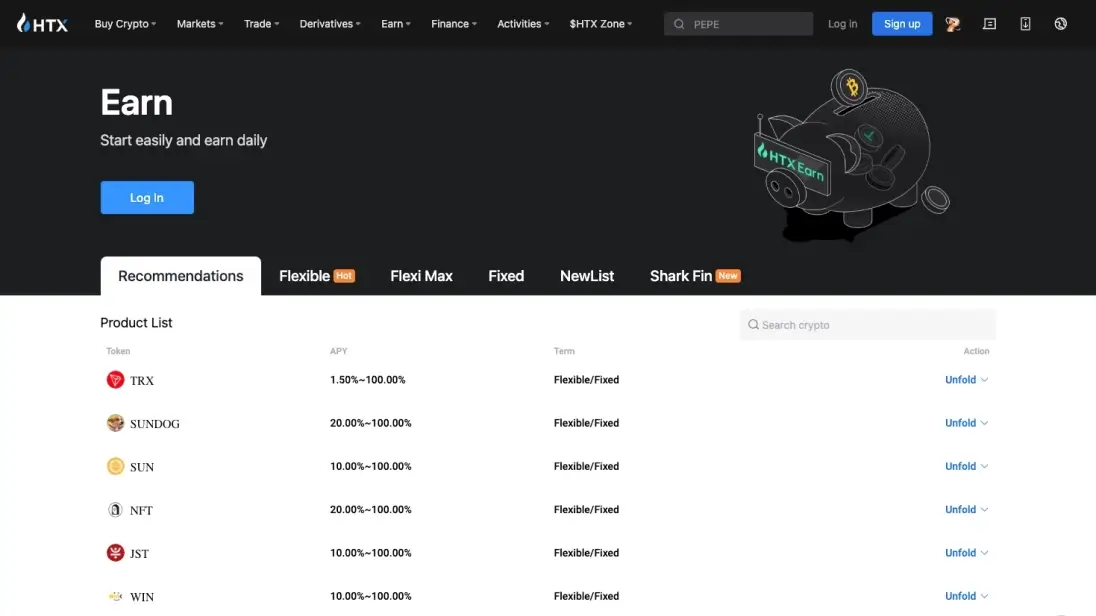Screen dimensions: 1096x616
Task: Click the NFT token icon
Action: pos(115,510)
